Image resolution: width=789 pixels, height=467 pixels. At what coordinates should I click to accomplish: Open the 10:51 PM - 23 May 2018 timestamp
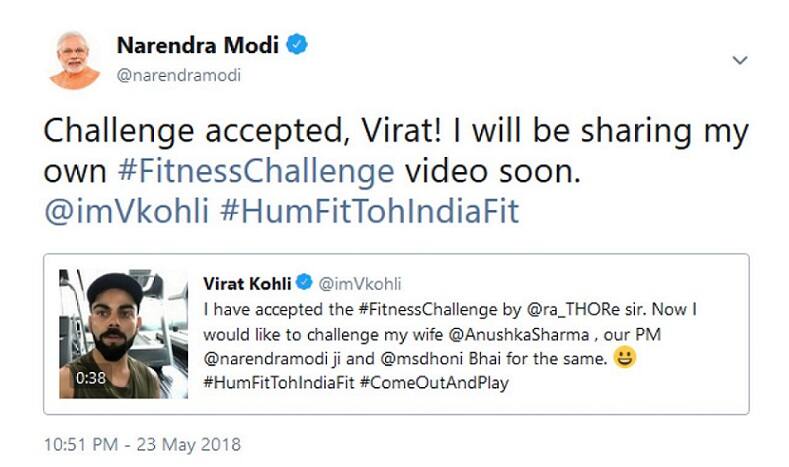coord(141,444)
